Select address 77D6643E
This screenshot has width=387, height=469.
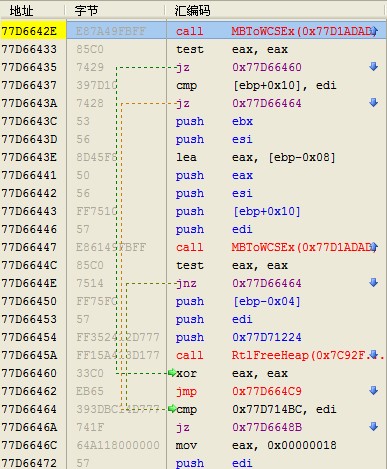[29, 157]
